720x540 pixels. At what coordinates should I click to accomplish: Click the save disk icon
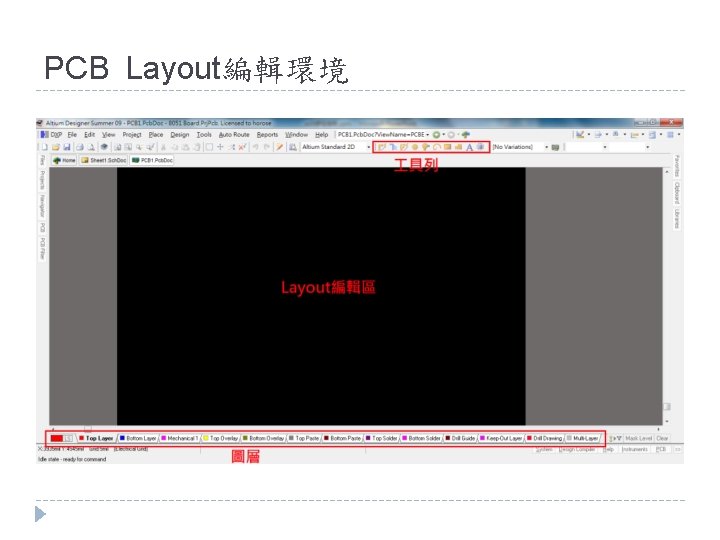[x=67, y=147]
